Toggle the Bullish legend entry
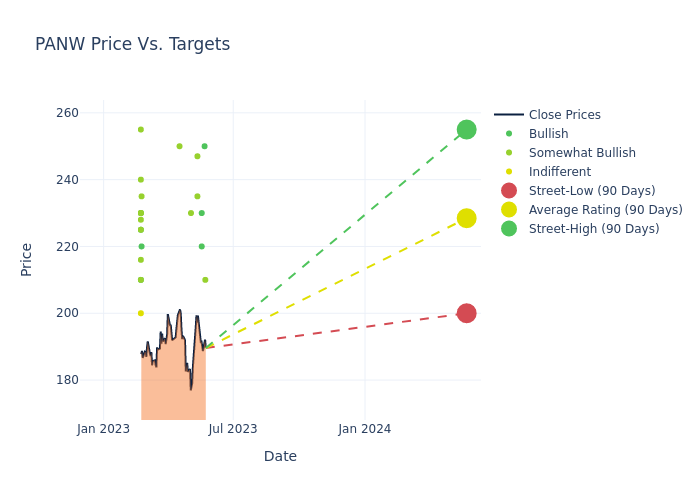 point(548,134)
